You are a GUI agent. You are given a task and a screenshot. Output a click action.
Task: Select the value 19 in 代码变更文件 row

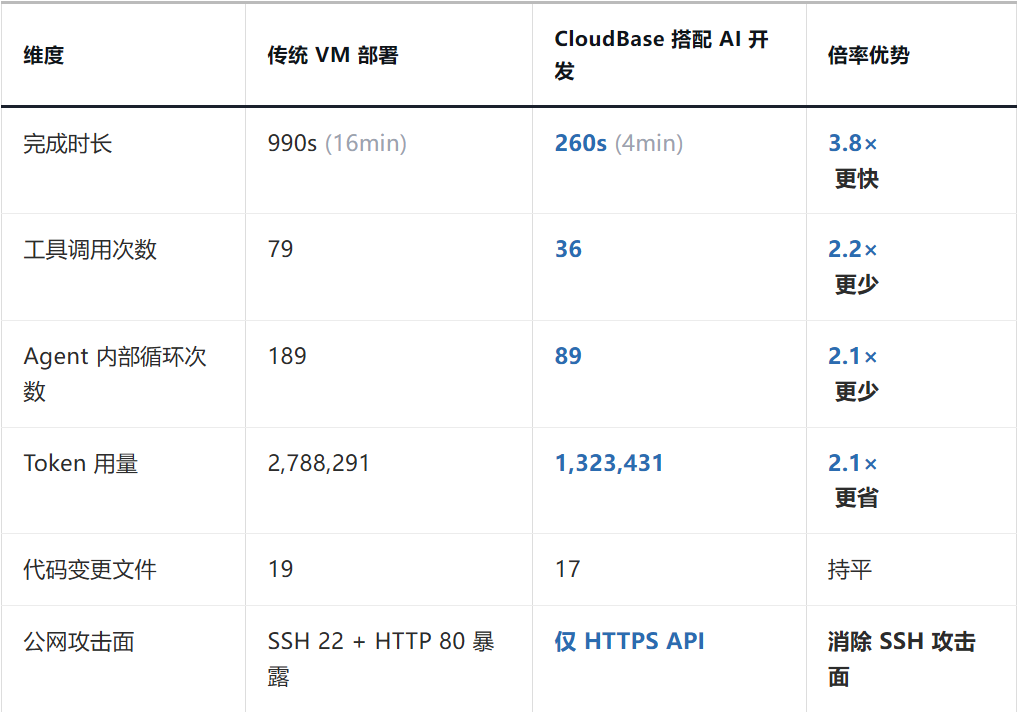(x=281, y=569)
